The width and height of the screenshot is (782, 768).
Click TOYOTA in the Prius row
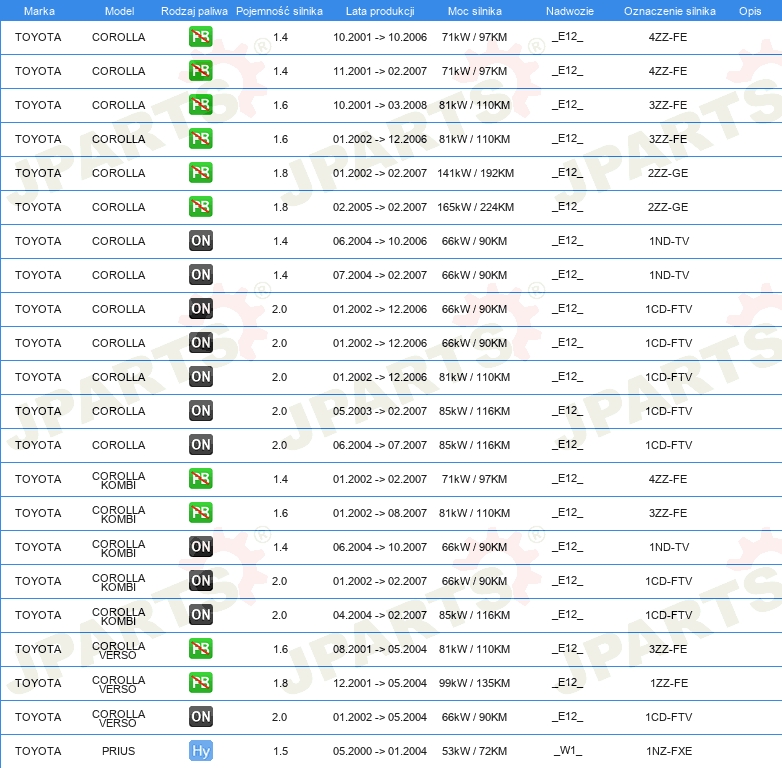point(38,751)
